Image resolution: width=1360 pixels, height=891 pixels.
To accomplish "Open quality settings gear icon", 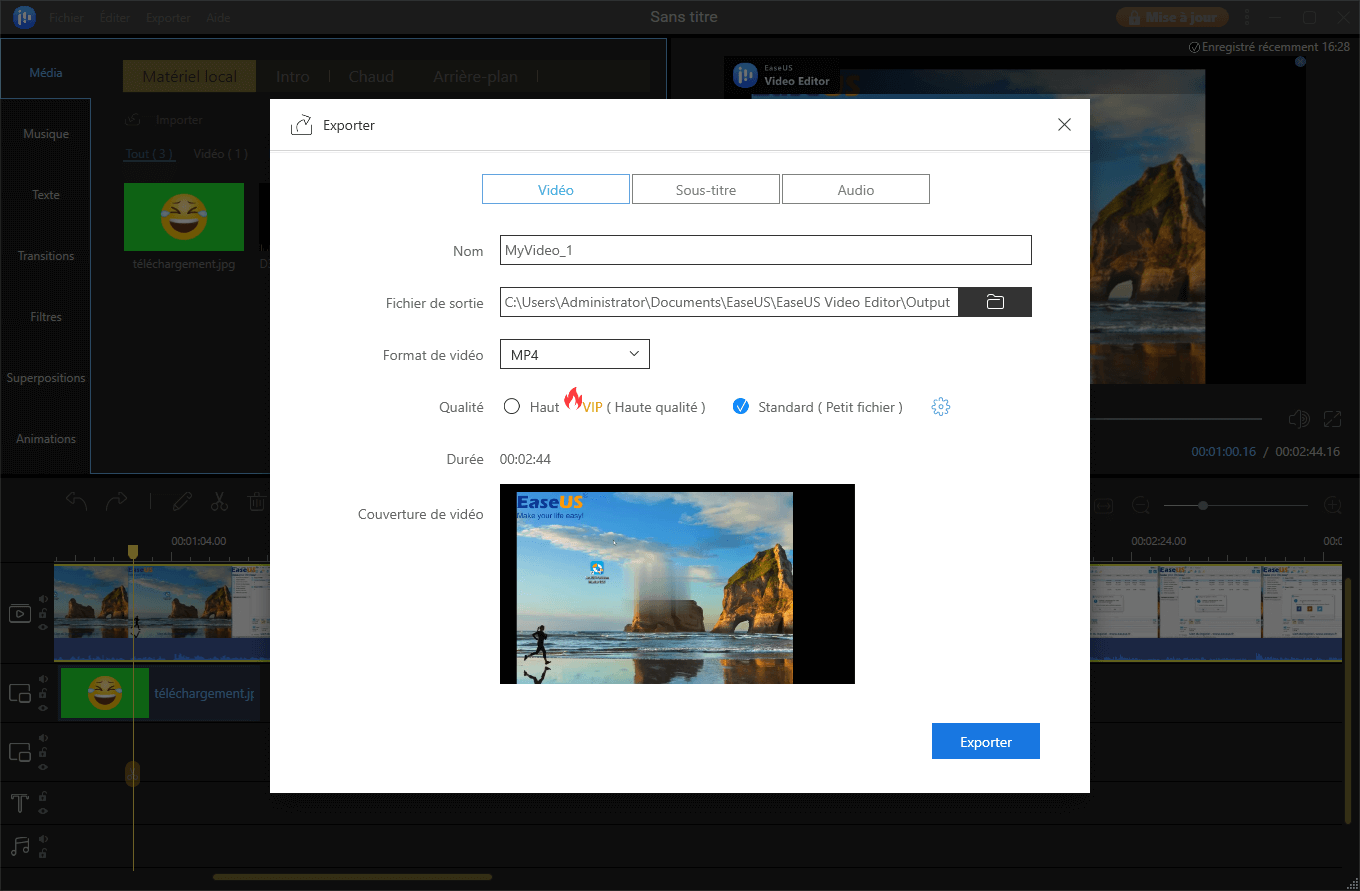I will 940,407.
